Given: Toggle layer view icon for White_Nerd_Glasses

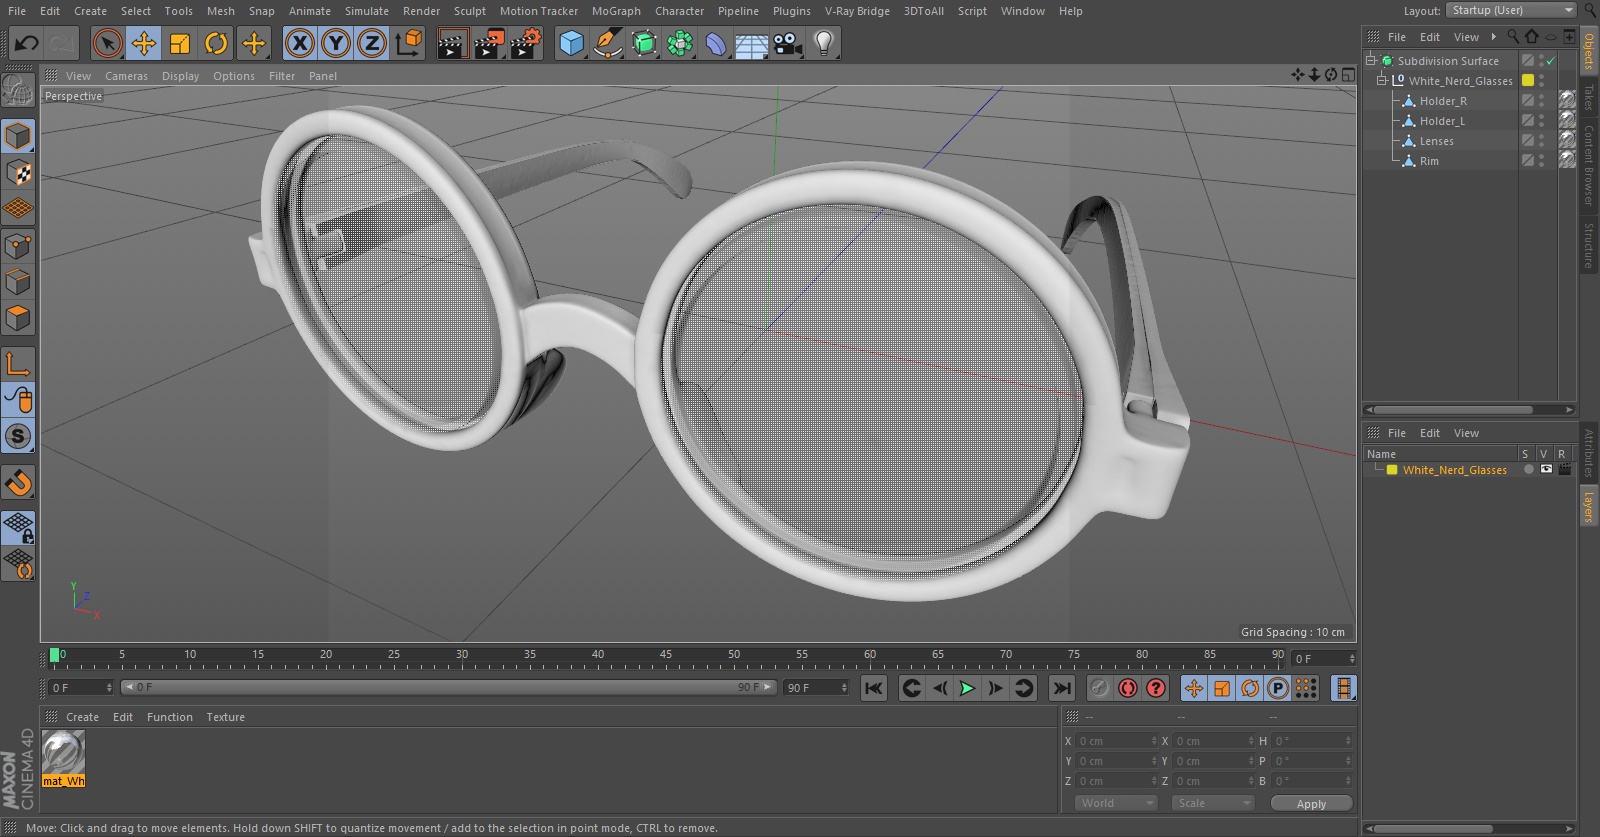Looking at the screenshot, I should [1546, 469].
